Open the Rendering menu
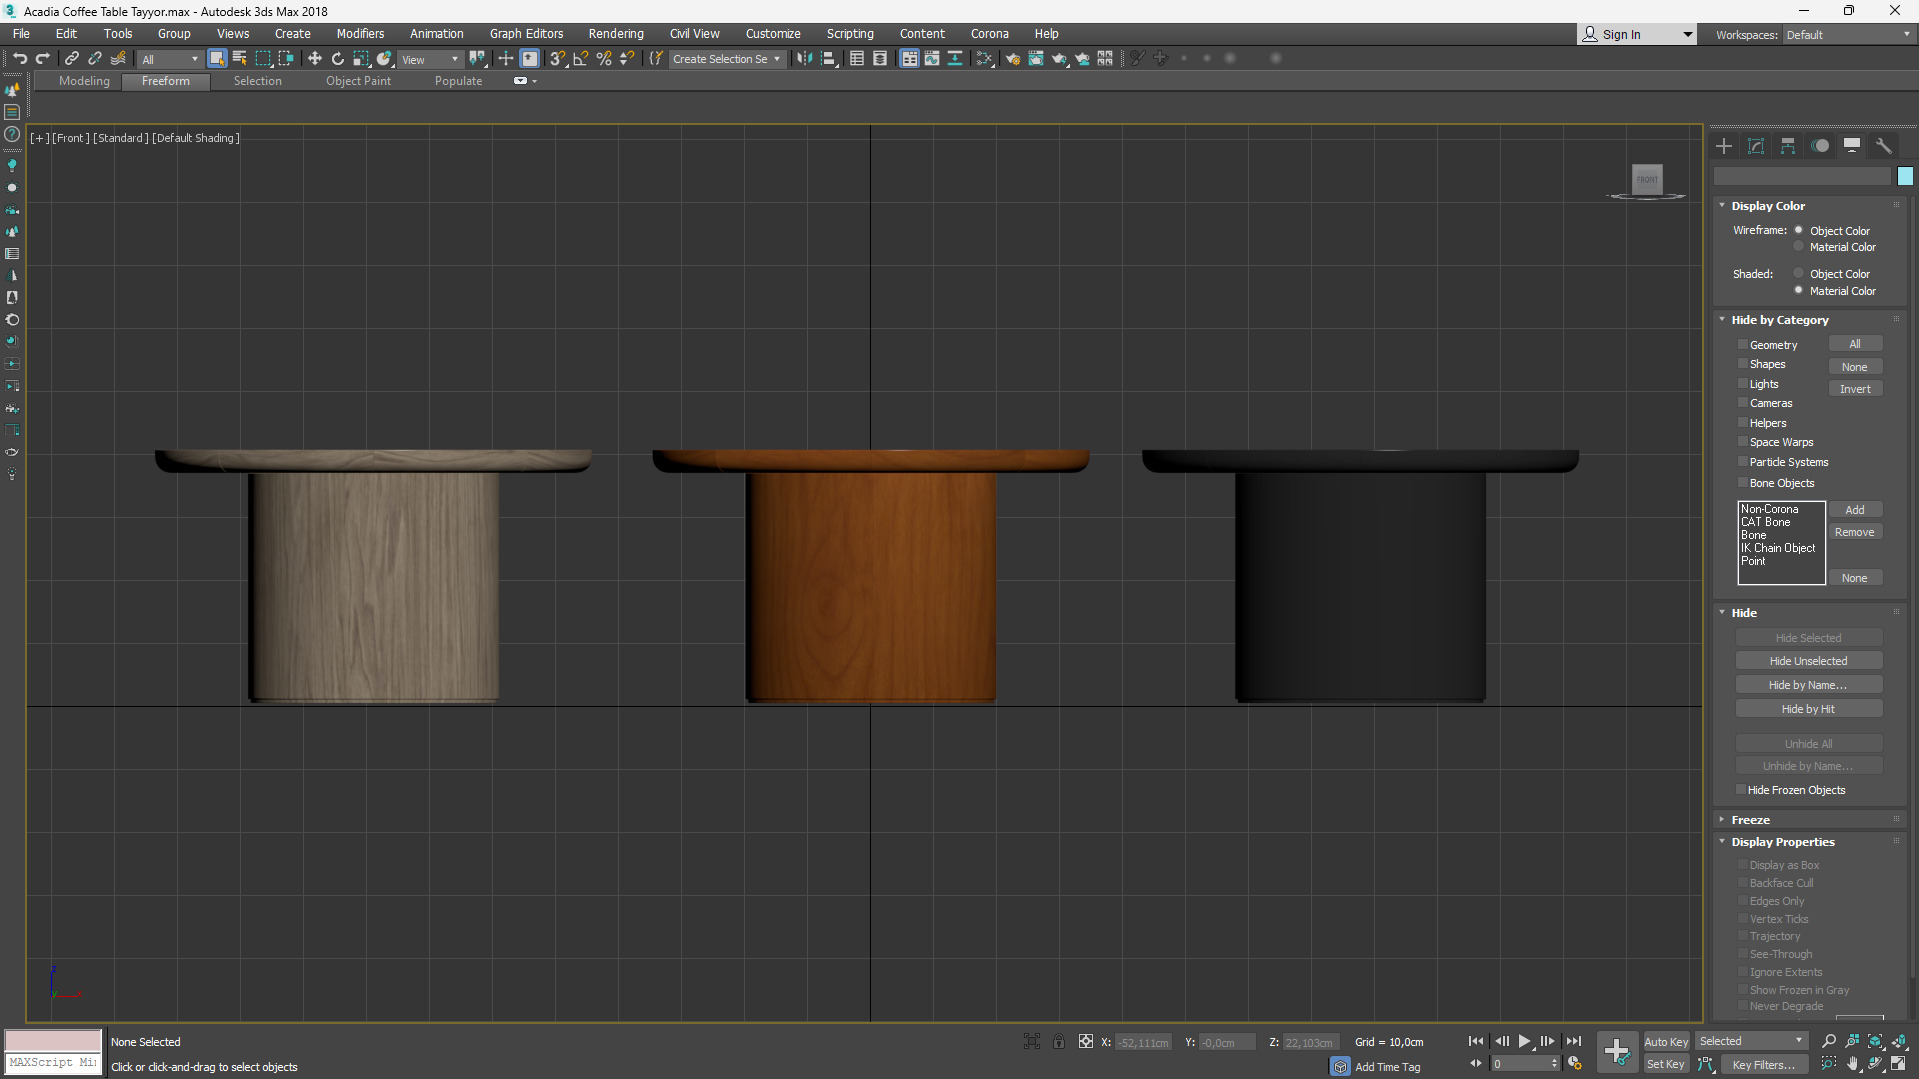1919x1079 pixels. tap(616, 34)
